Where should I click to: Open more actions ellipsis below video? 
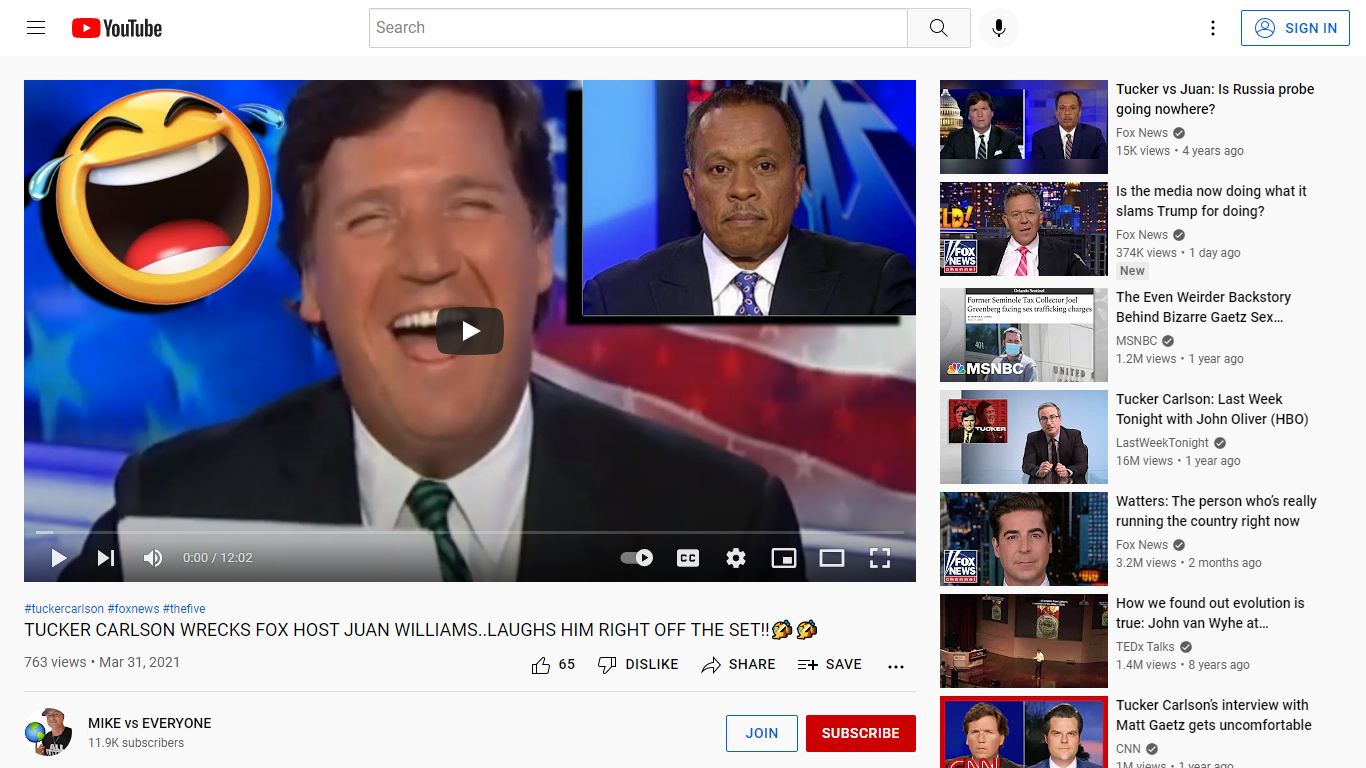pos(896,666)
